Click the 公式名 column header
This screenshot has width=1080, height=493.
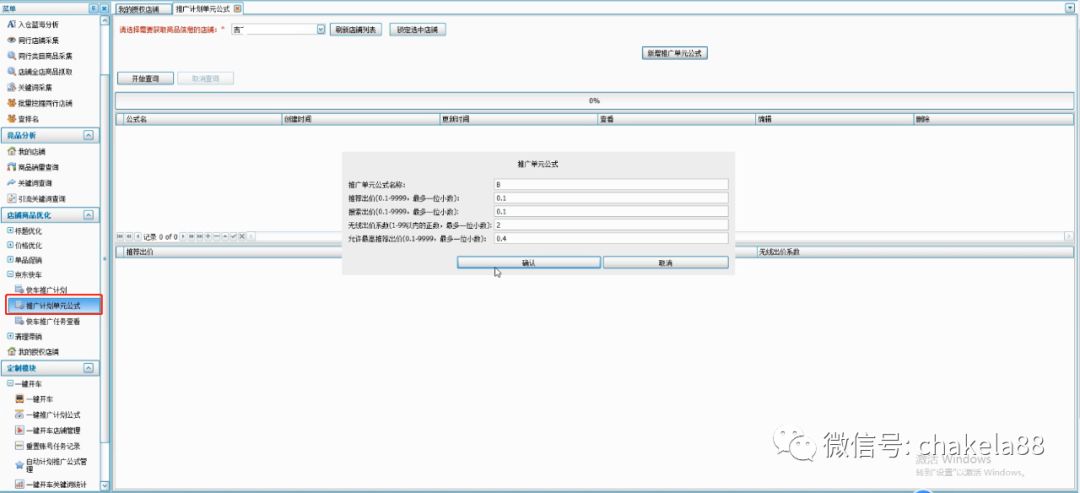click(x=202, y=119)
